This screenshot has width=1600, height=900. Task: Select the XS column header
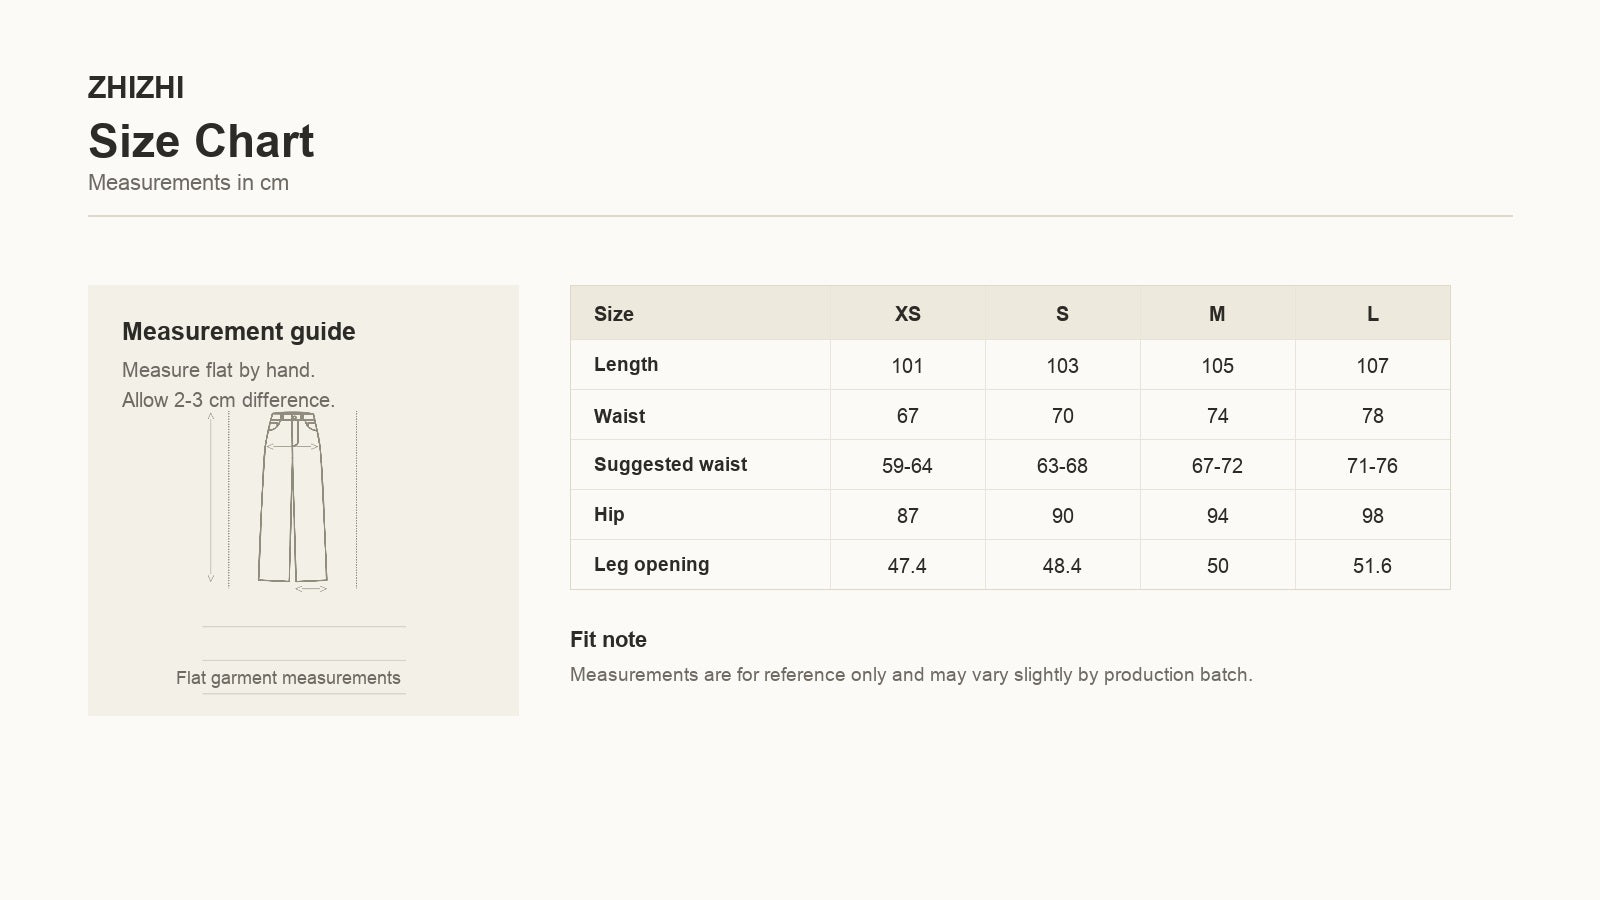coord(907,314)
